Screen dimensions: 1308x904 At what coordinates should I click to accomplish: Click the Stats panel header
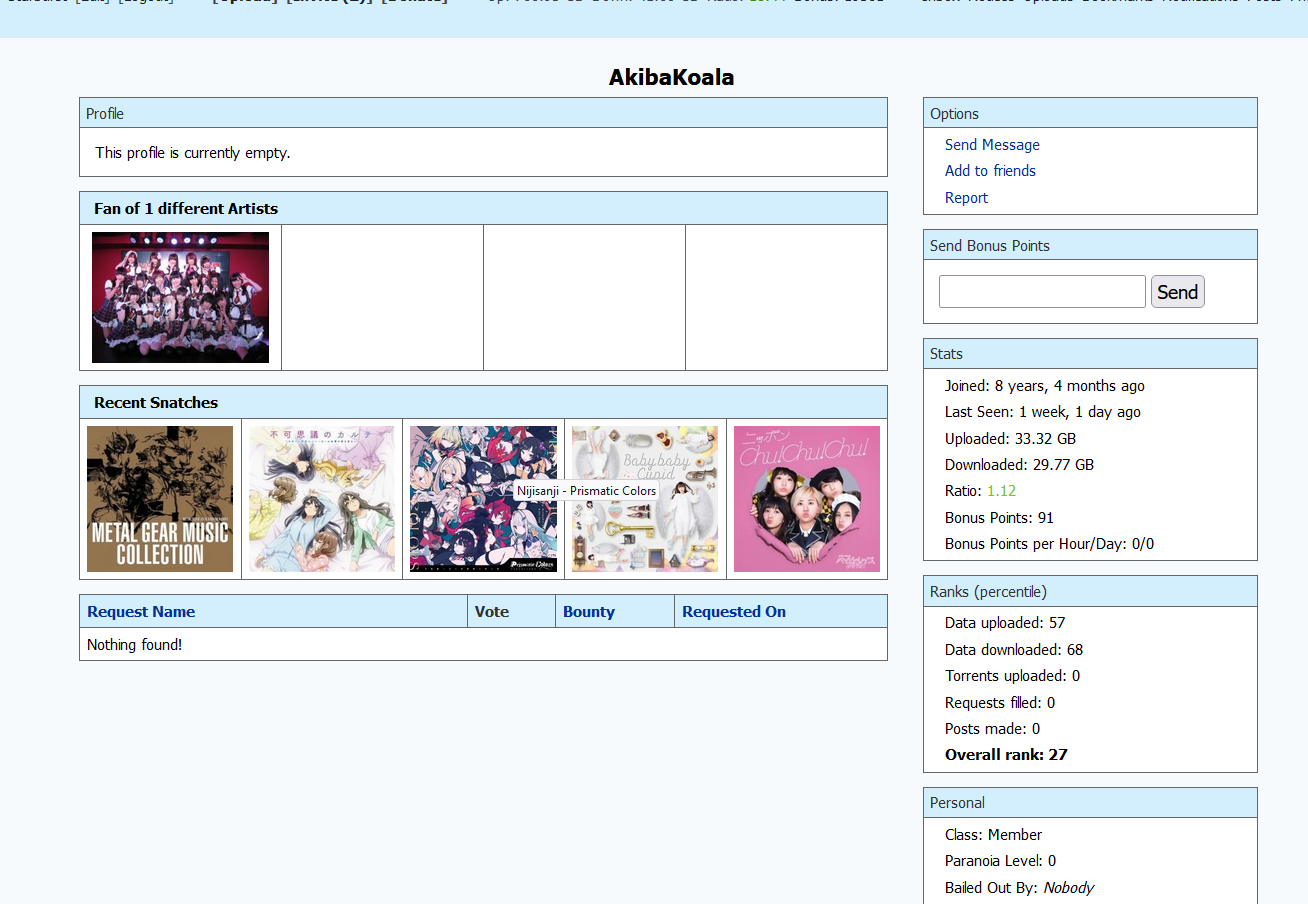click(1090, 354)
